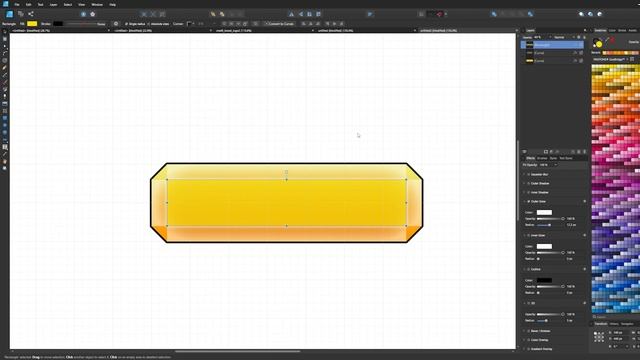640x360 pixels.
Task: Set no fill with the red None icon
Action: click(x=612, y=40)
